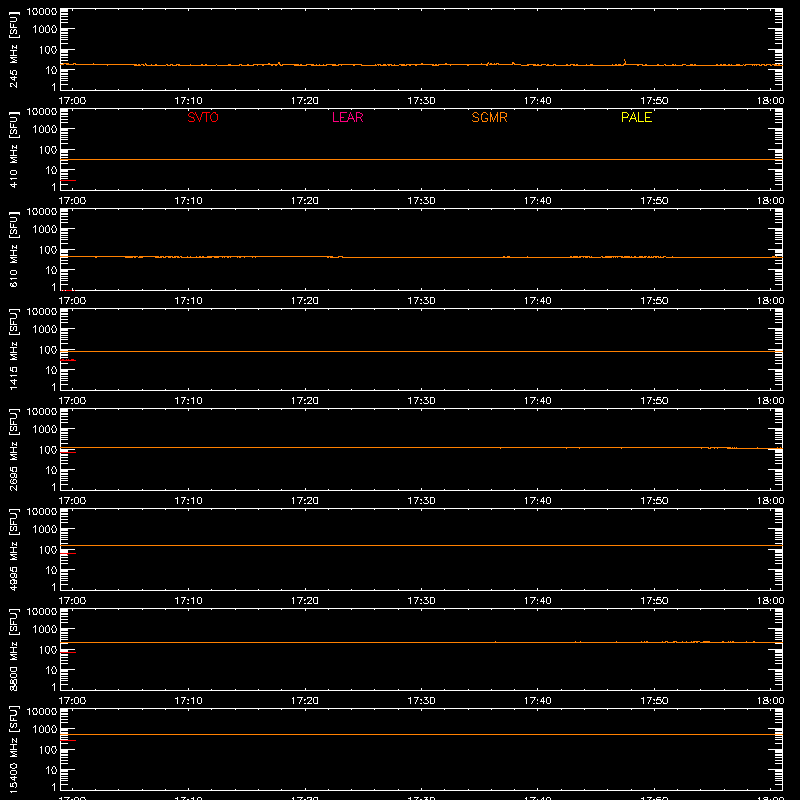Click the yellow PALE station label
Screen dimensions: 800x800
pyautogui.click(x=636, y=117)
